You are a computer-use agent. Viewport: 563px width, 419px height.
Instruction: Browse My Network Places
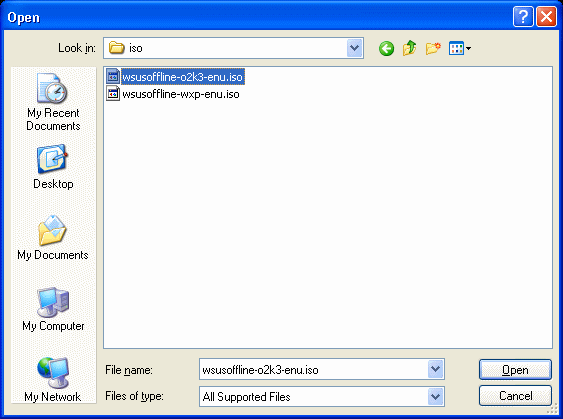(53, 380)
